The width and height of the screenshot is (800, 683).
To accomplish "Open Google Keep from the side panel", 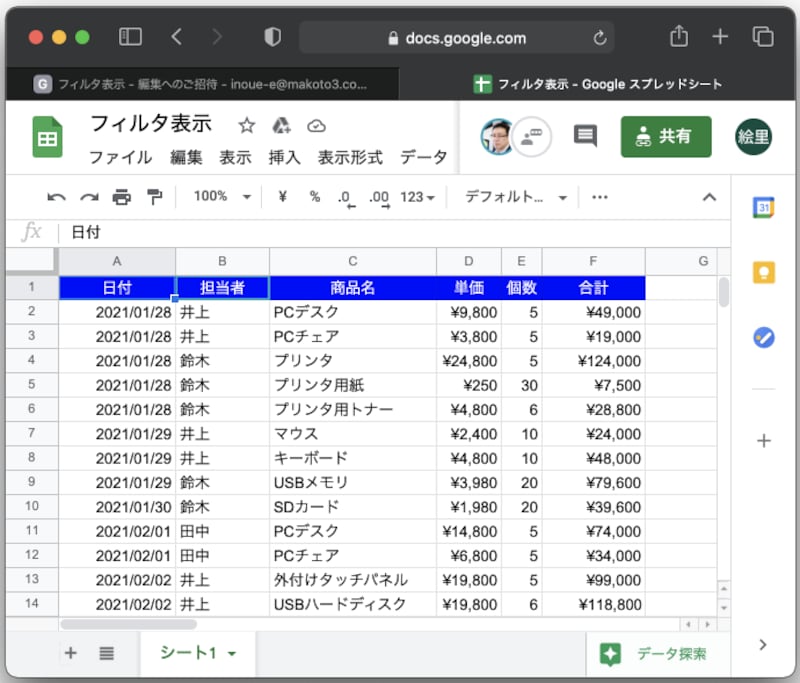I will (x=764, y=270).
